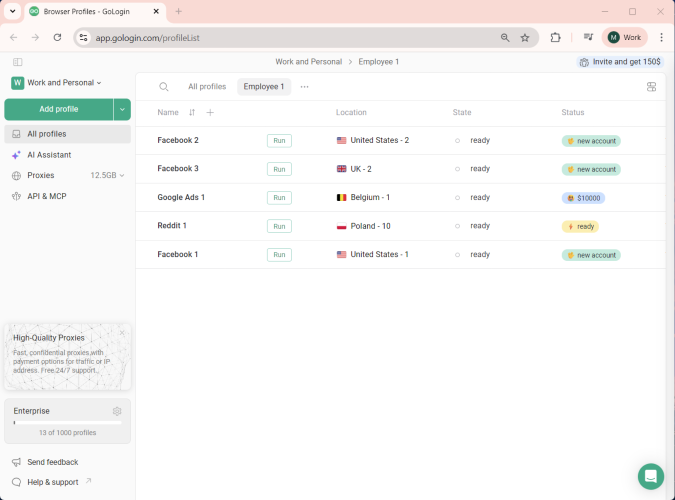Viewport: 675px width, 500px height.
Task: Click United States - 2 proxy location
Action: 373,140
